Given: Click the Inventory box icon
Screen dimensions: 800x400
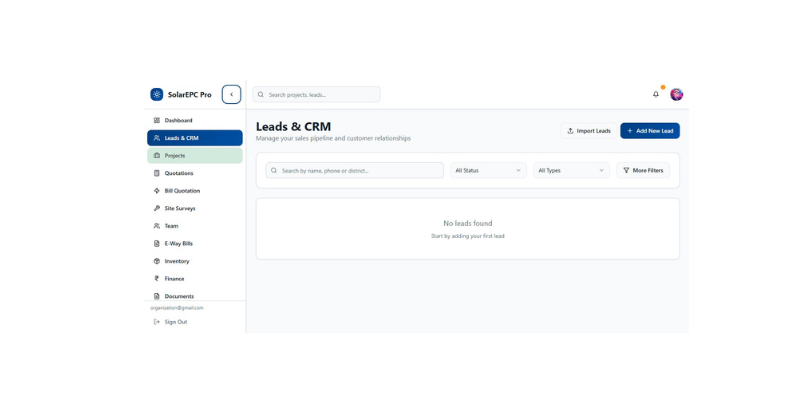Looking at the screenshot, I should tap(157, 261).
